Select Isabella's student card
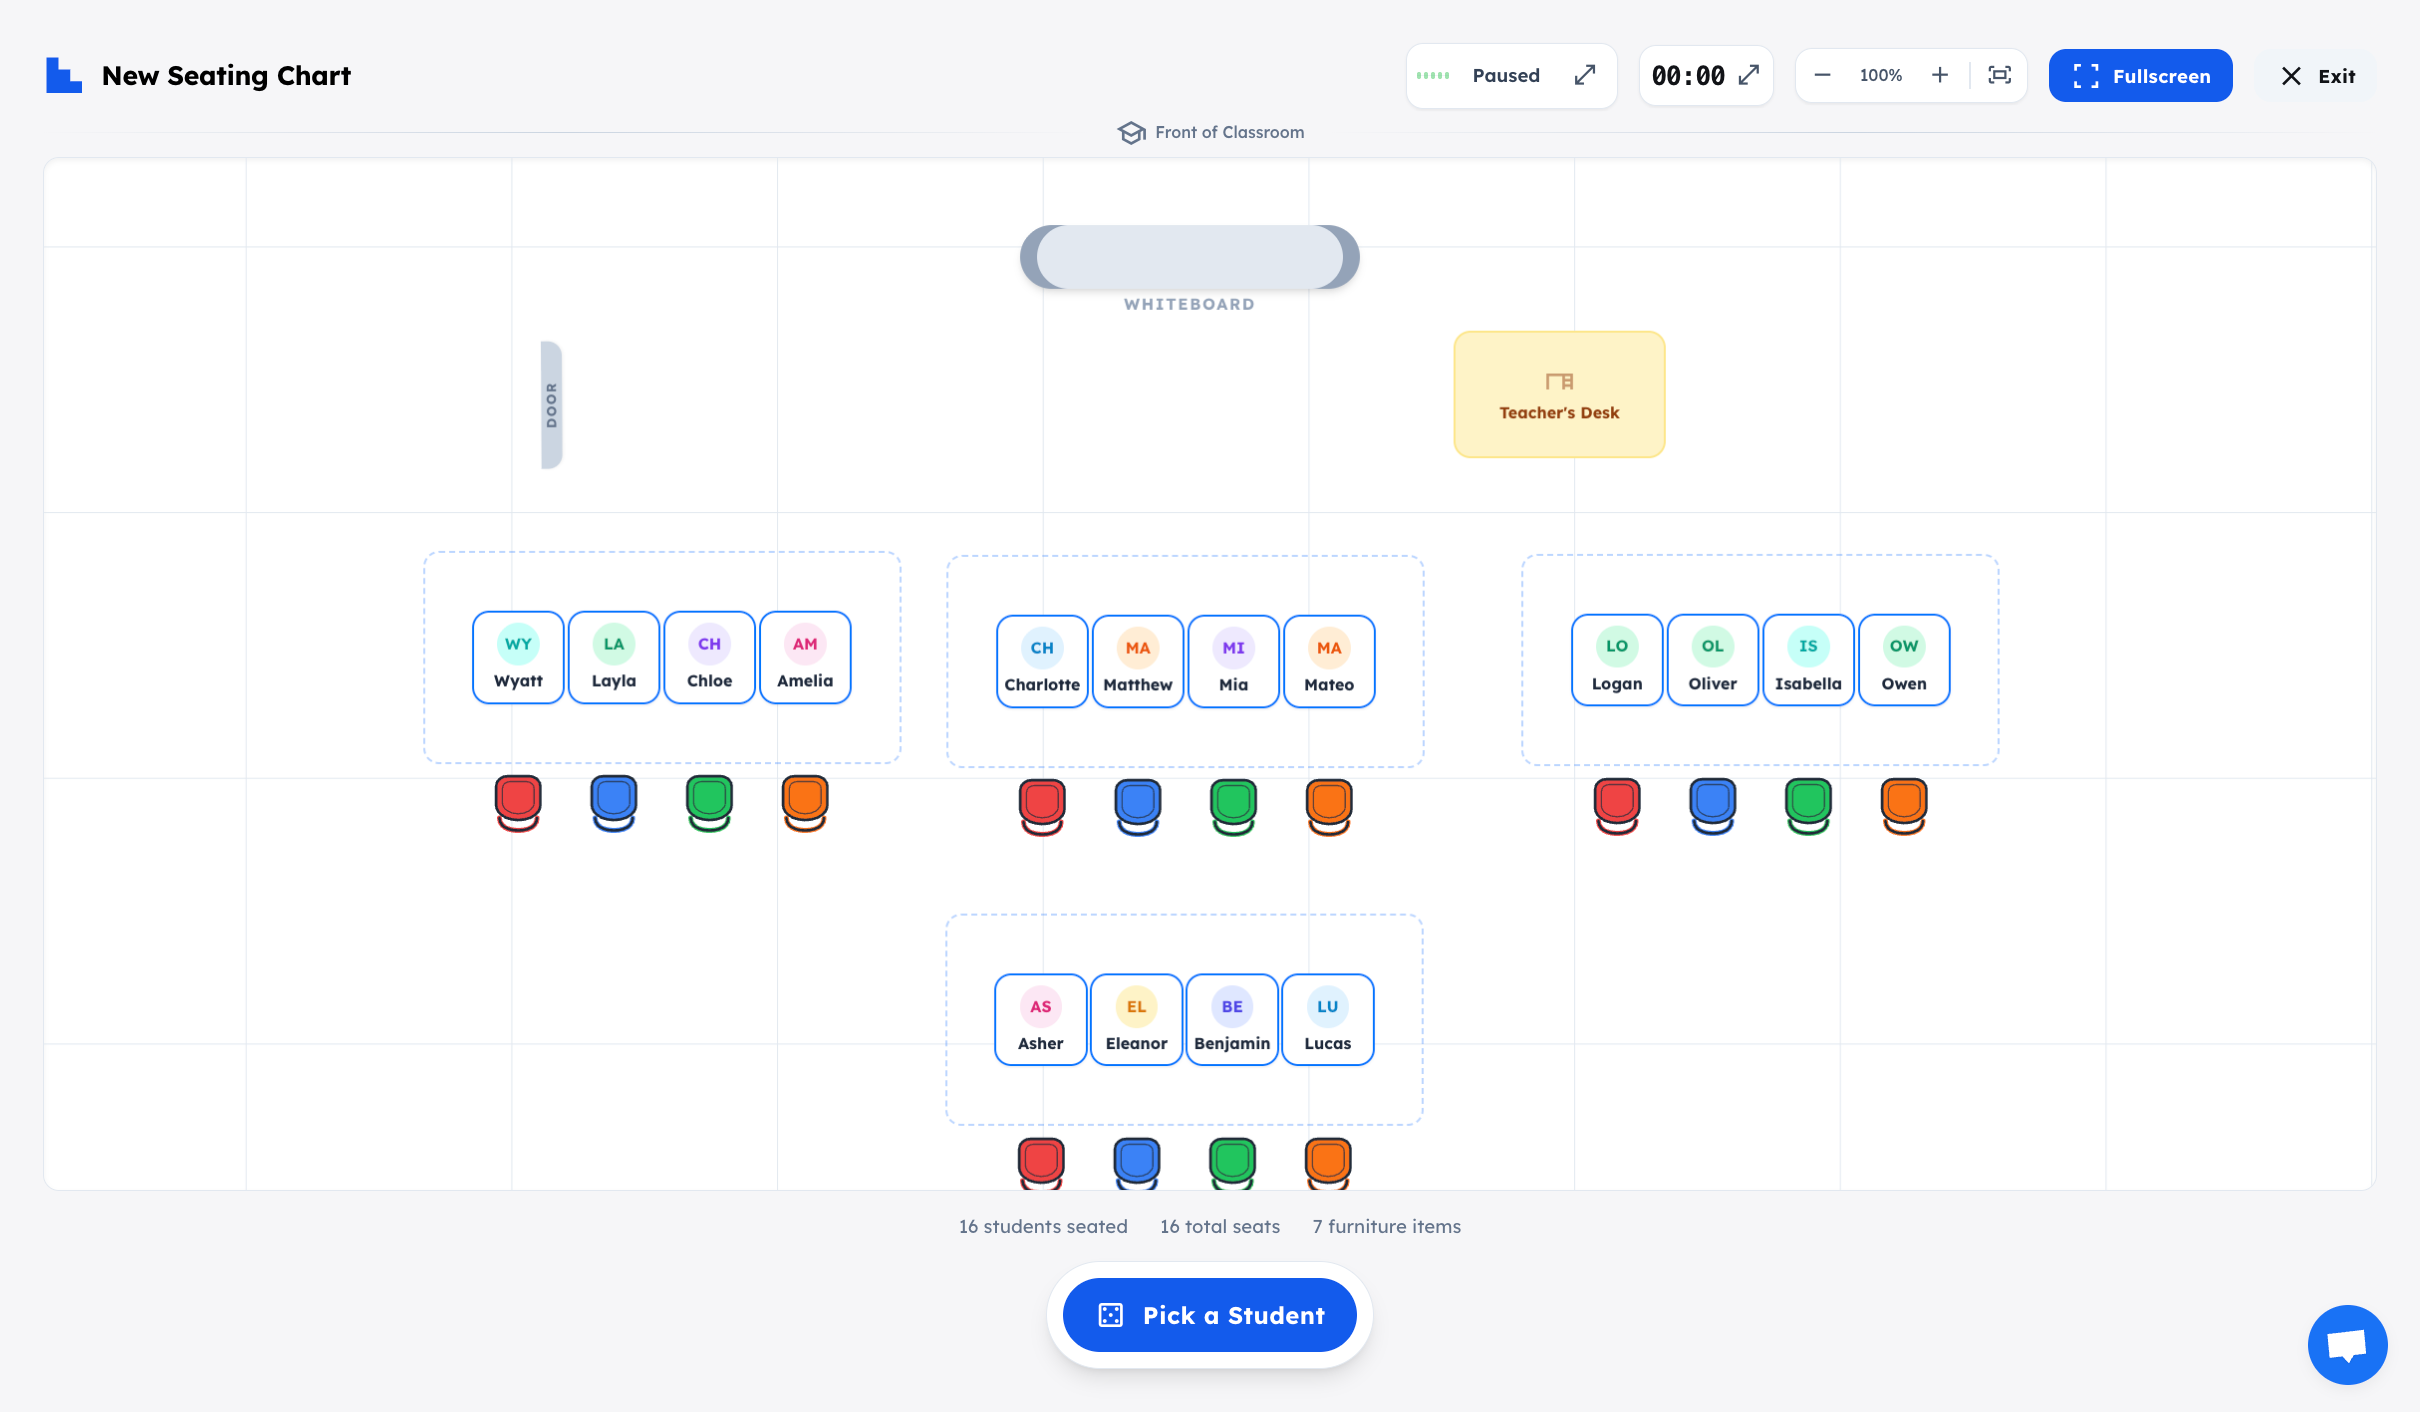This screenshot has height=1412, width=2420. [x=1807, y=660]
